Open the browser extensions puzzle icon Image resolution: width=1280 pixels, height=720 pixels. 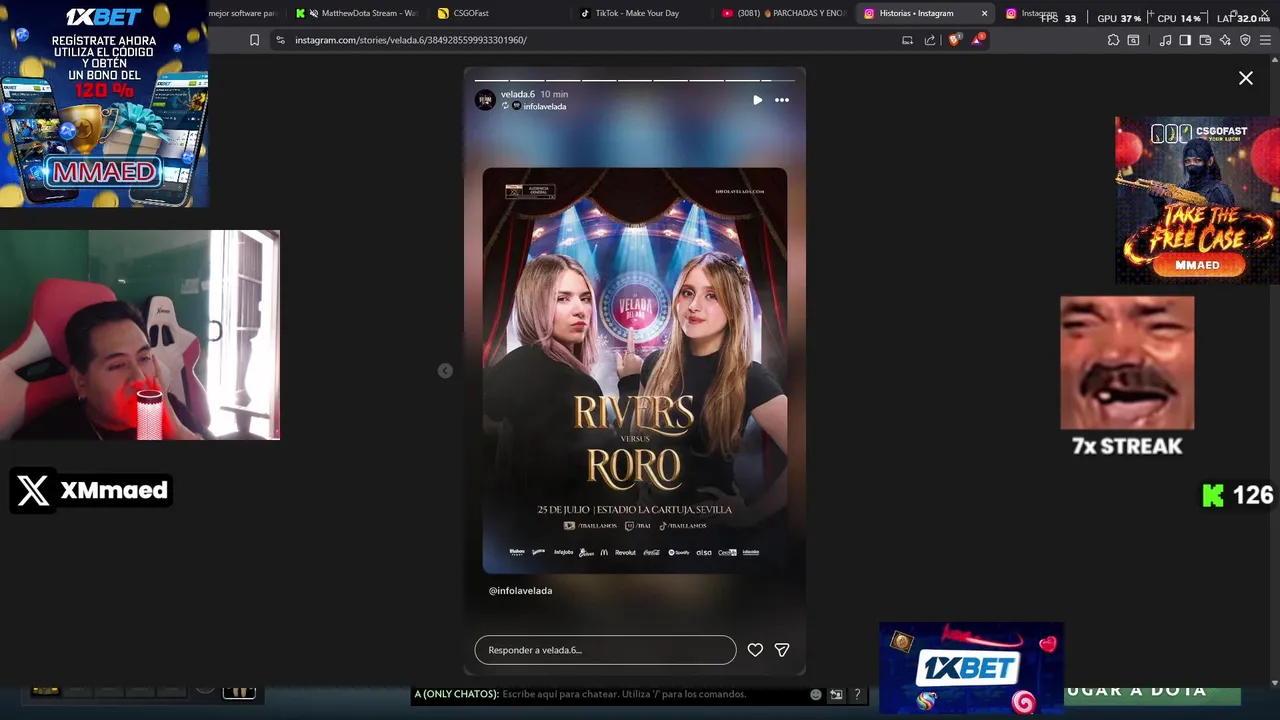pos(1113,40)
